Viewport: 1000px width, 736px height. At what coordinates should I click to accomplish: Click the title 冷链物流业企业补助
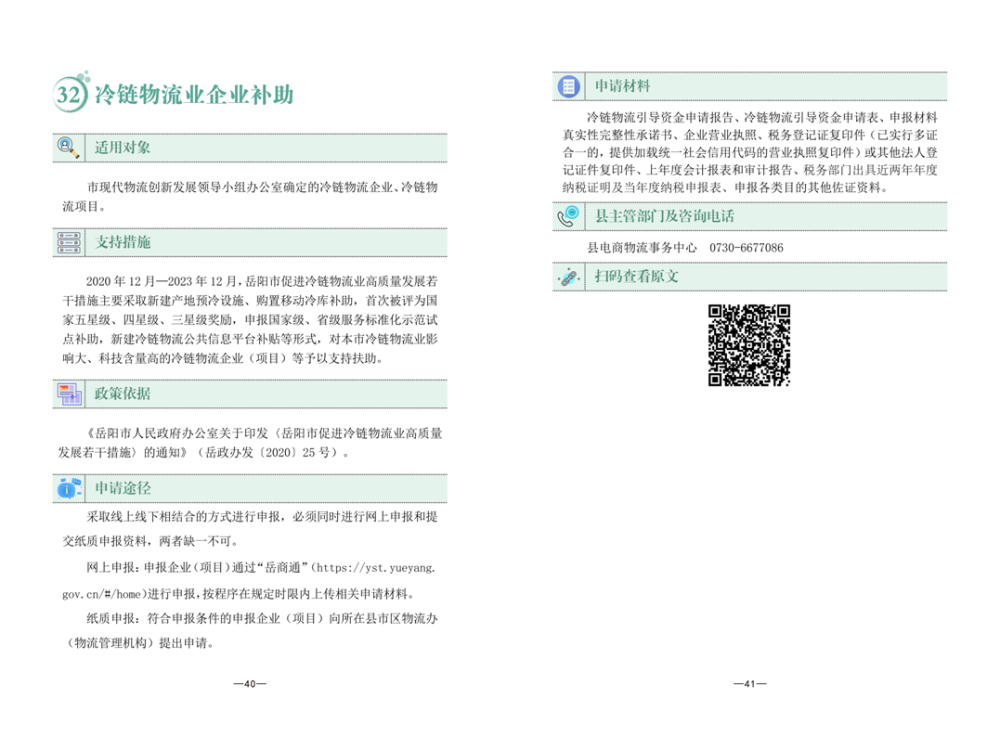pos(193,95)
